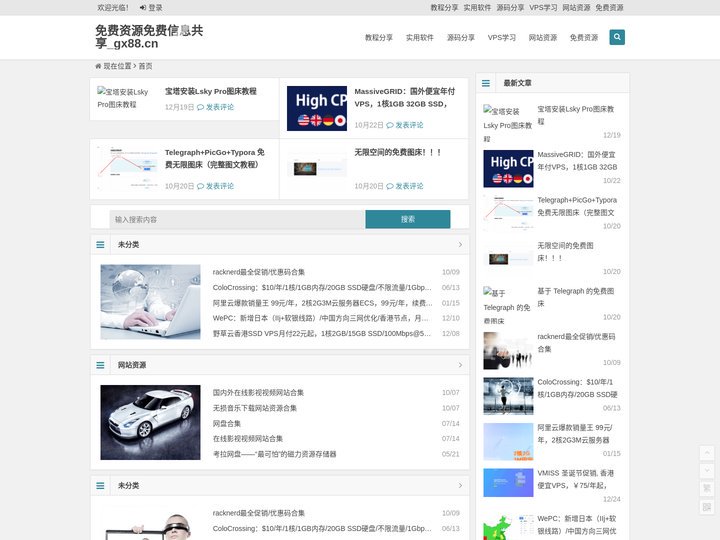Open racknerd最全促销/优惠码合集 in first 未分类 list

click(x=259, y=272)
